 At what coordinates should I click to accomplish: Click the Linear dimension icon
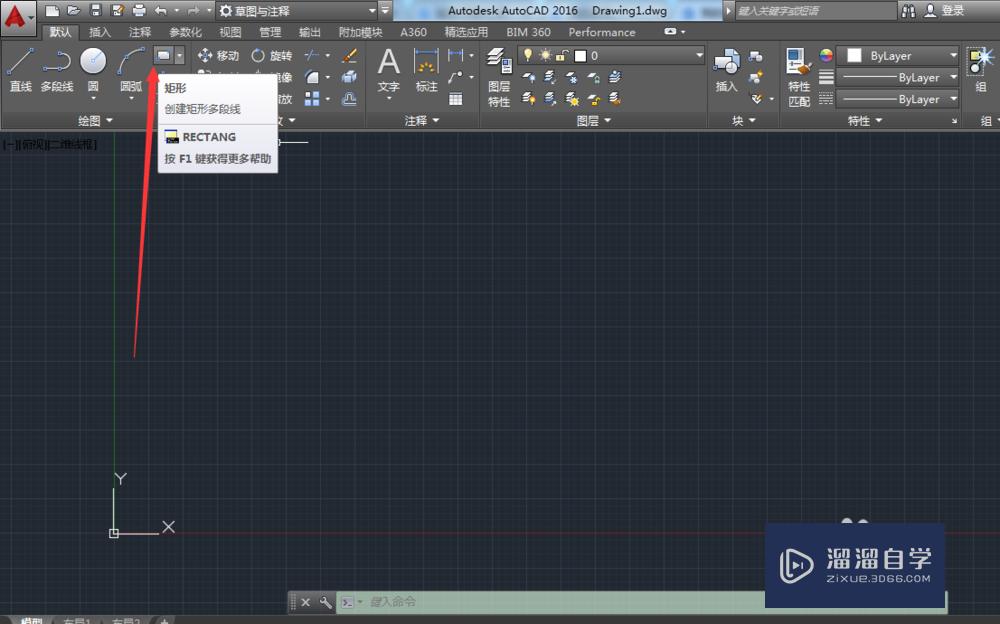[x=455, y=56]
